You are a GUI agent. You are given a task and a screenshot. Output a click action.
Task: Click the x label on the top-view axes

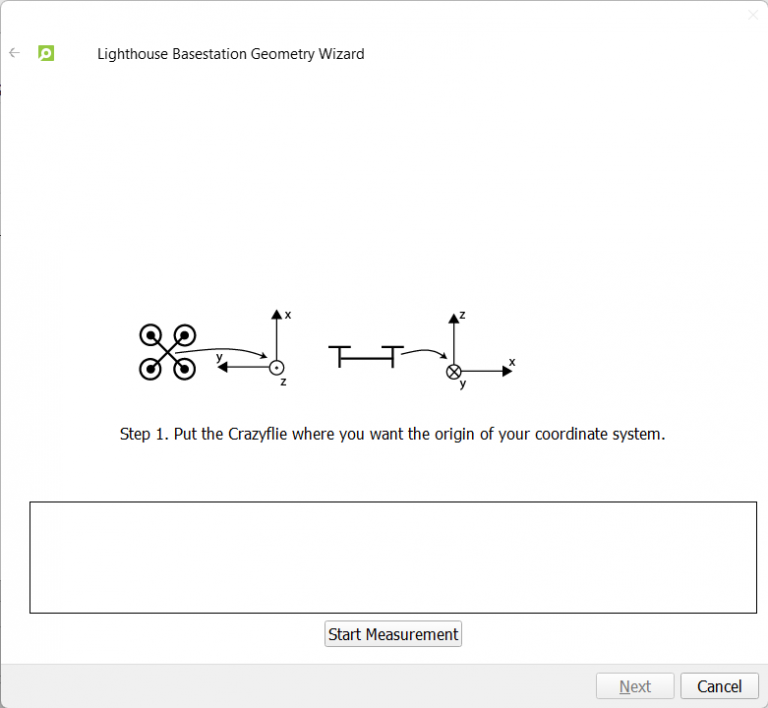[x=288, y=314]
